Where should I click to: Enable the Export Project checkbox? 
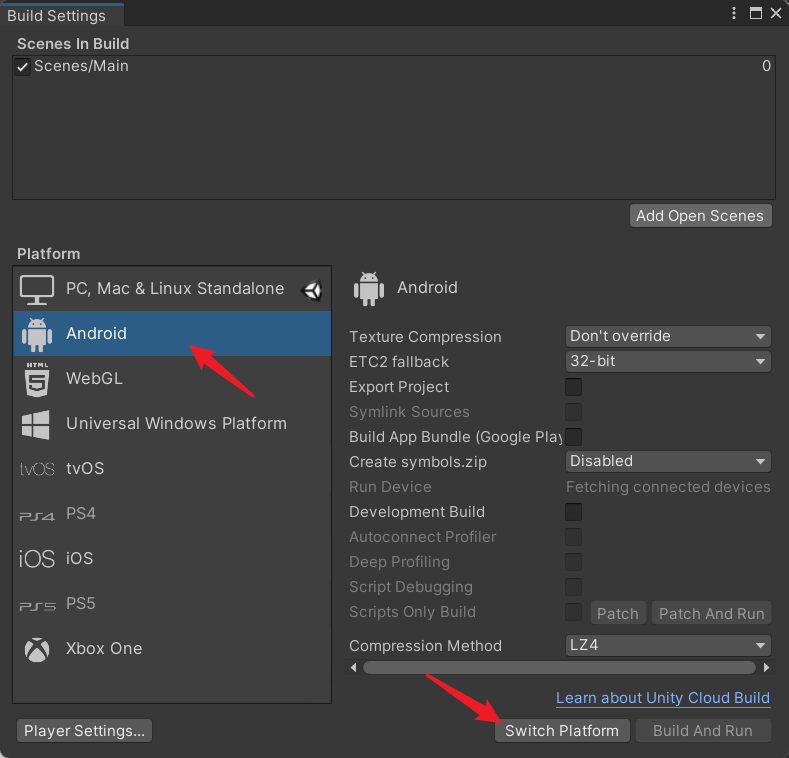[573, 387]
